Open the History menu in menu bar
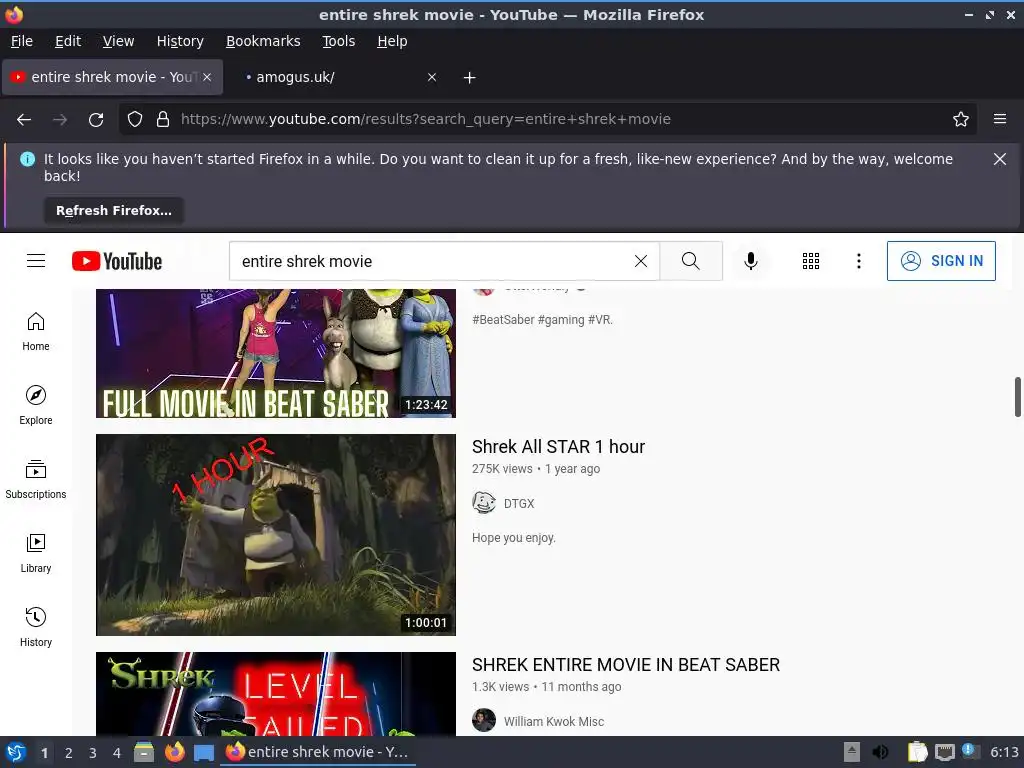The image size is (1024, 768). (180, 41)
